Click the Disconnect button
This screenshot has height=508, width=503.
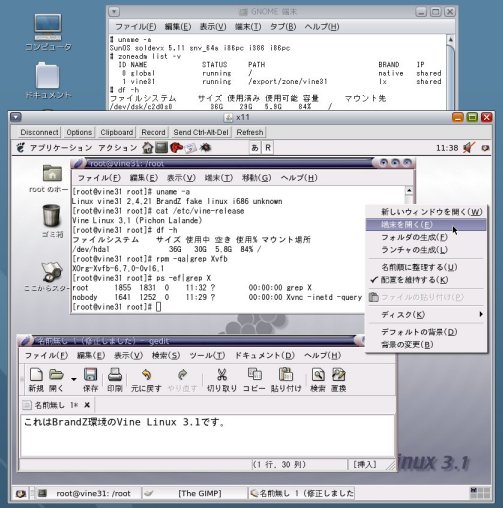pyautogui.click(x=39, y=132)
